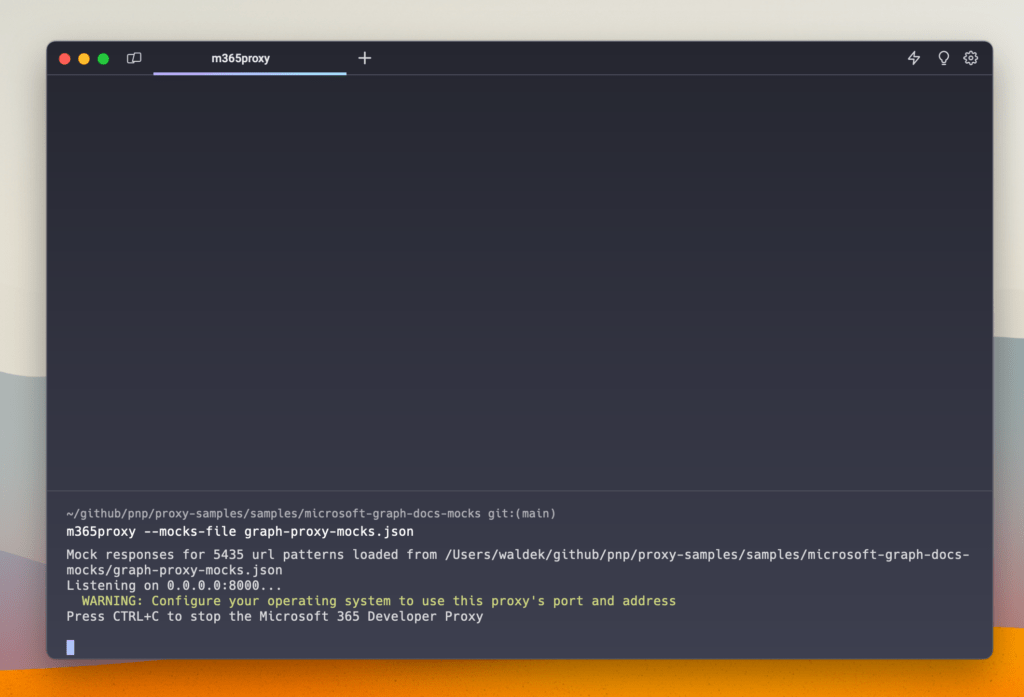This screenshot has width=1024, height=697.
Task: Click the prompt path '~/github/pnp/proxy-samples'
Action: point(153,513)
